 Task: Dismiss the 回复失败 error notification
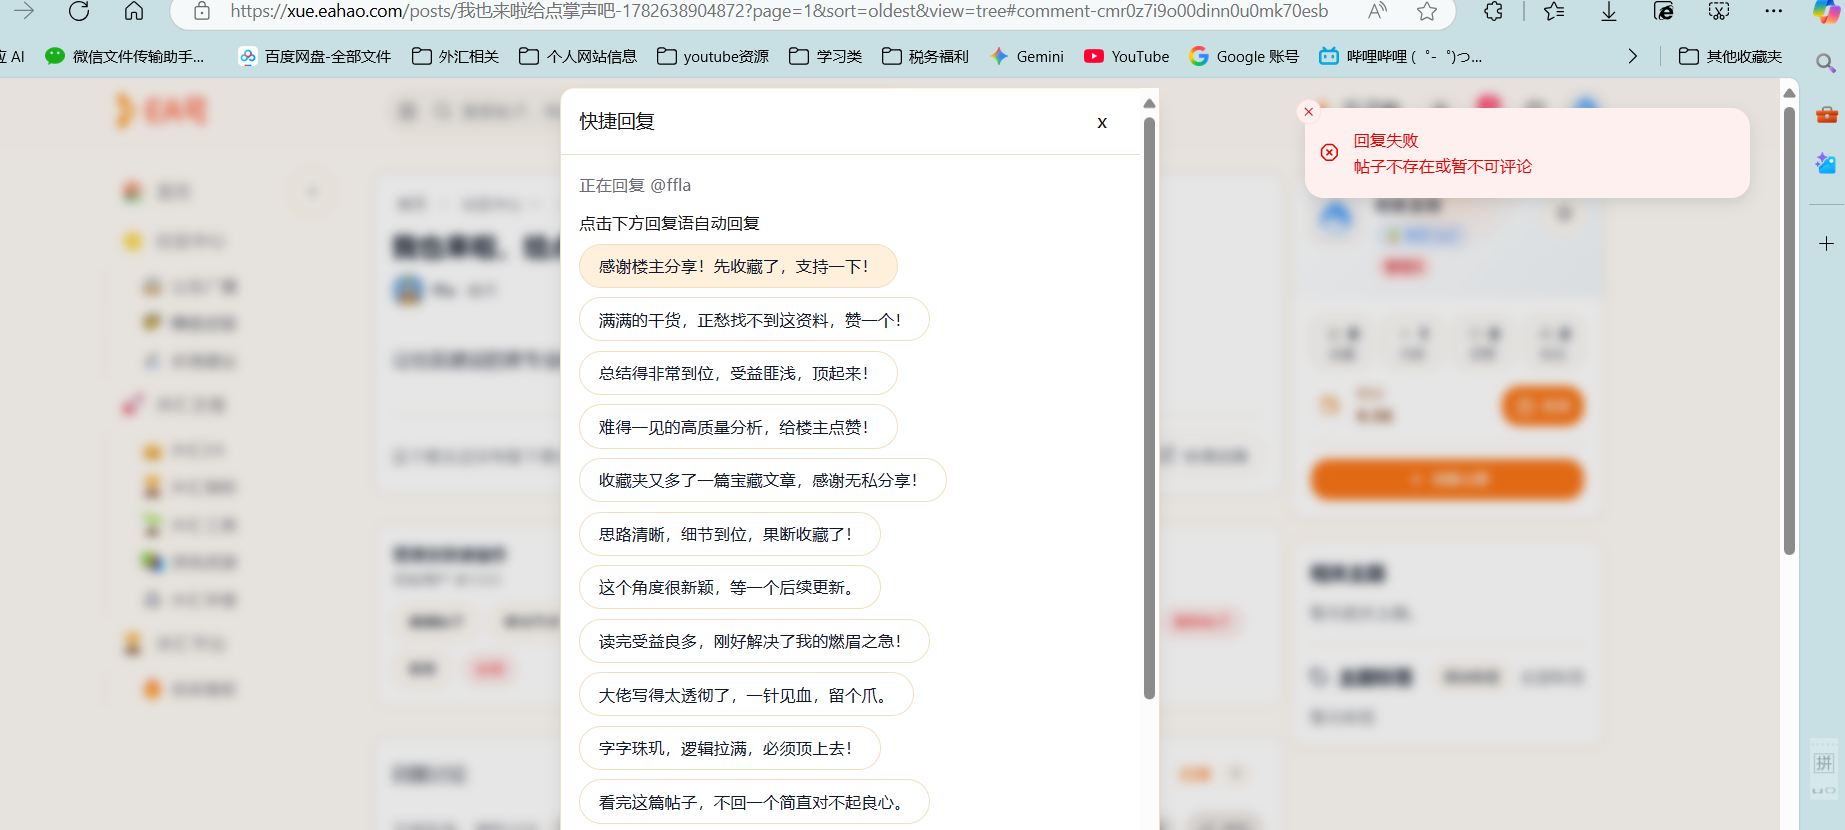coord(1308,112)
